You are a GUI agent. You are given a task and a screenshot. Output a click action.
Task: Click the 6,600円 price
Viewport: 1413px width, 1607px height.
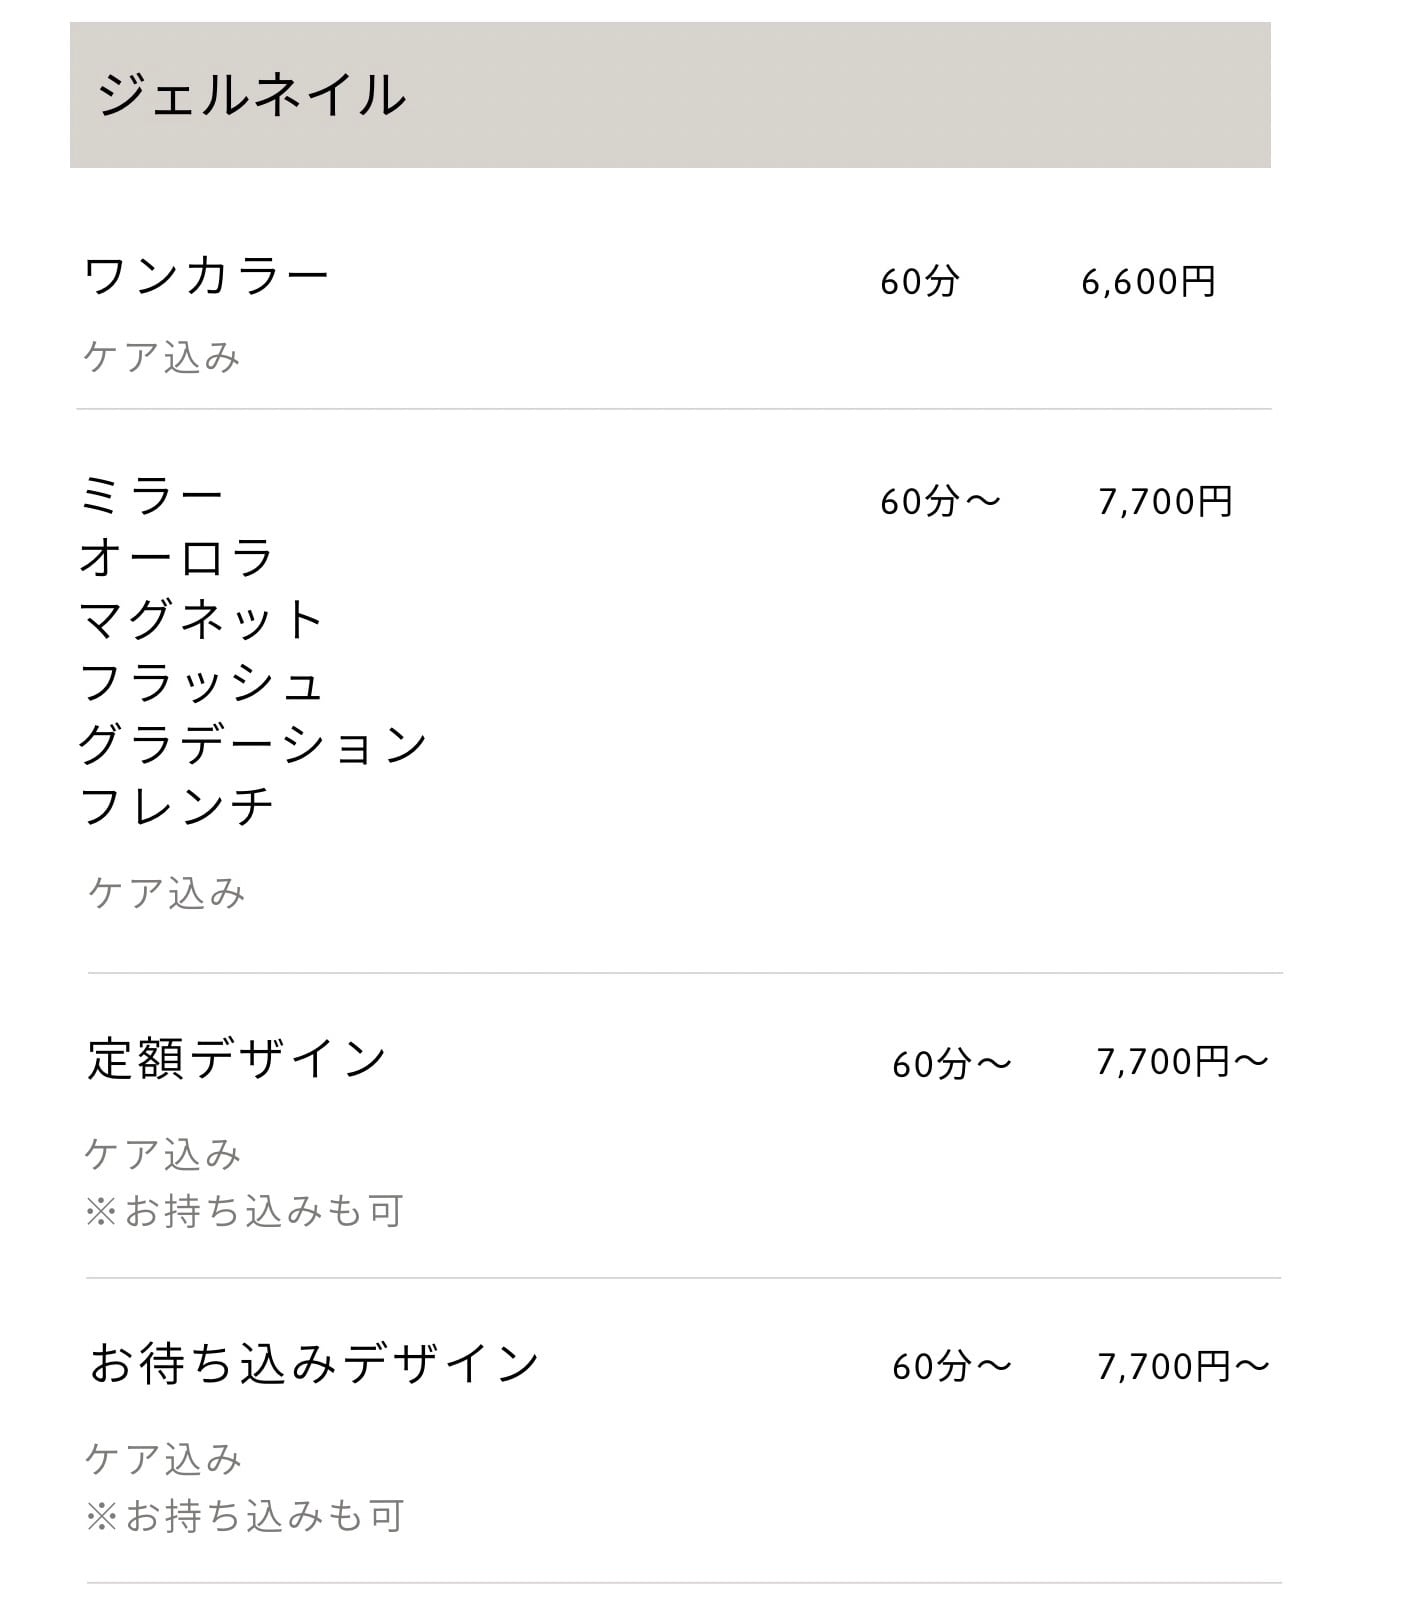1148,282
